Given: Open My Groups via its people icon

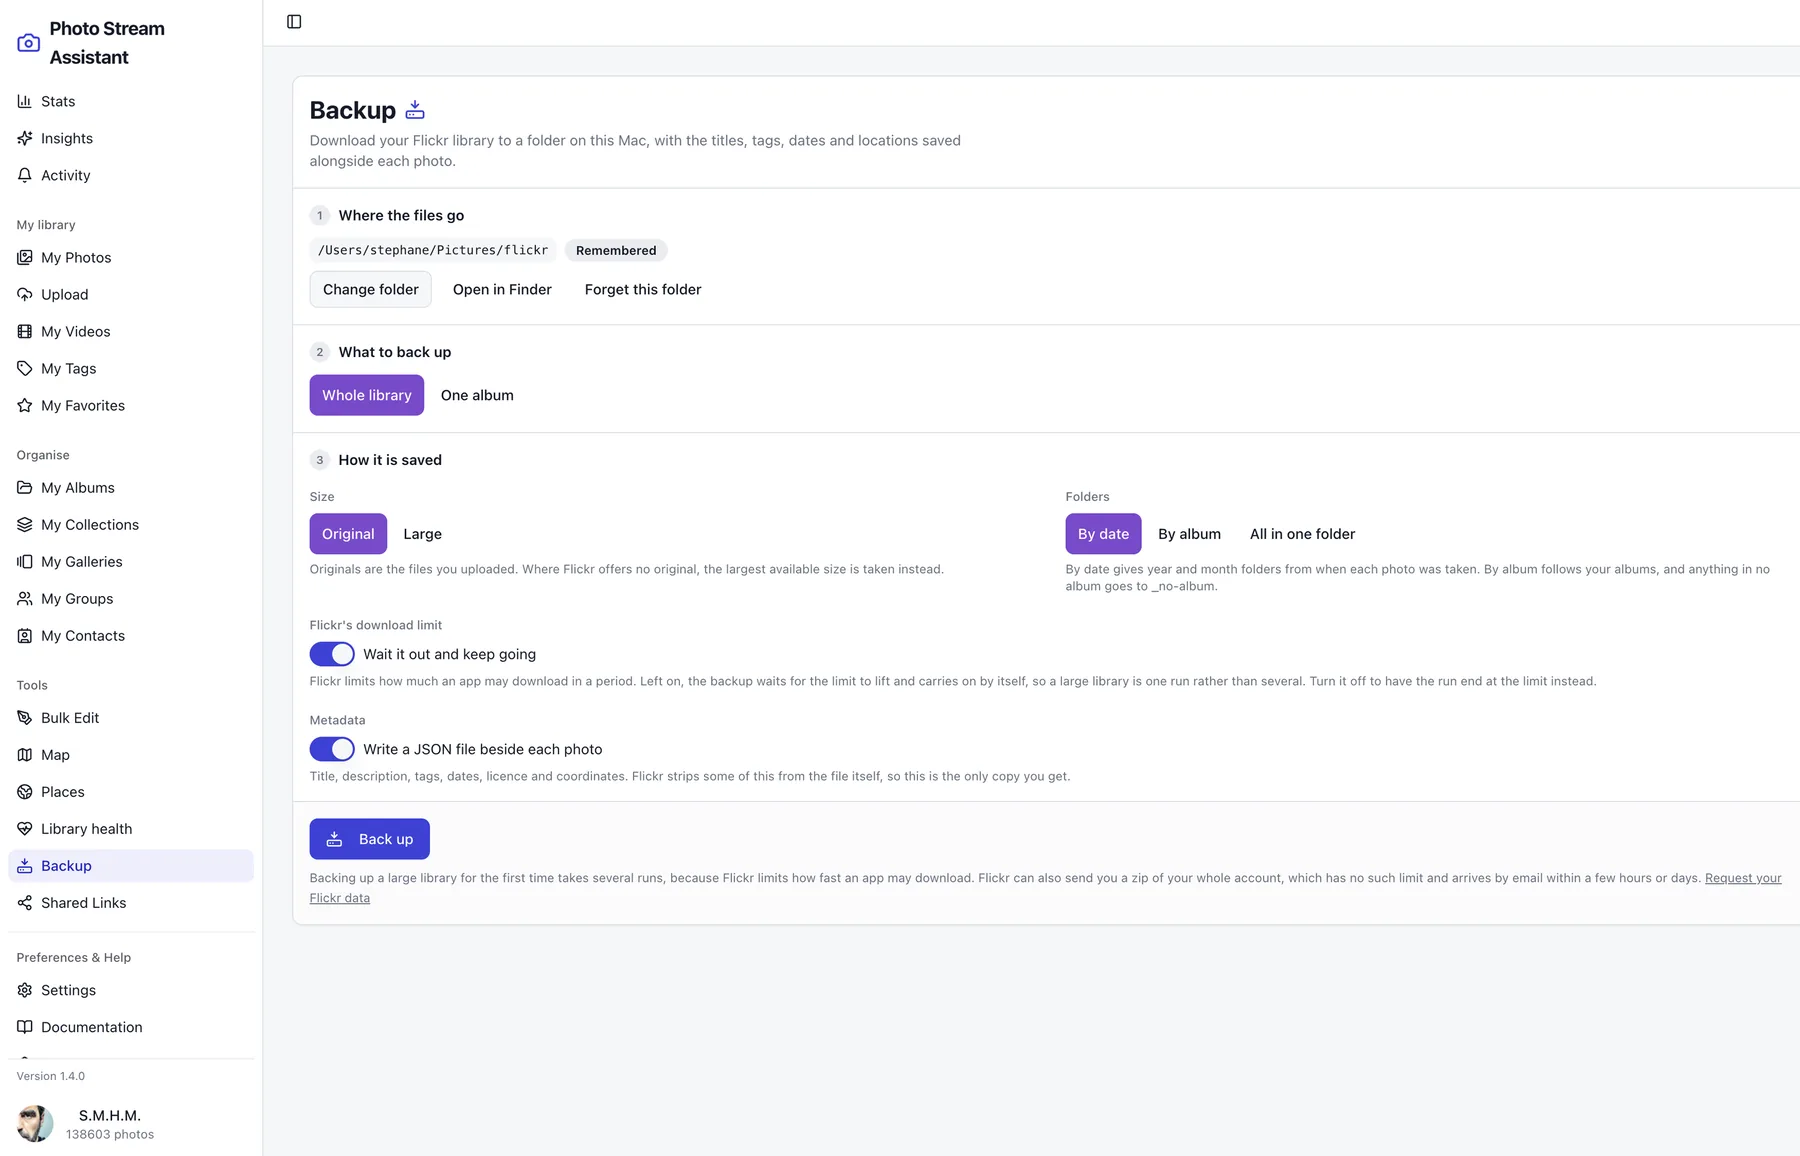Looking at the screenshot, I should tap(25, 598).
